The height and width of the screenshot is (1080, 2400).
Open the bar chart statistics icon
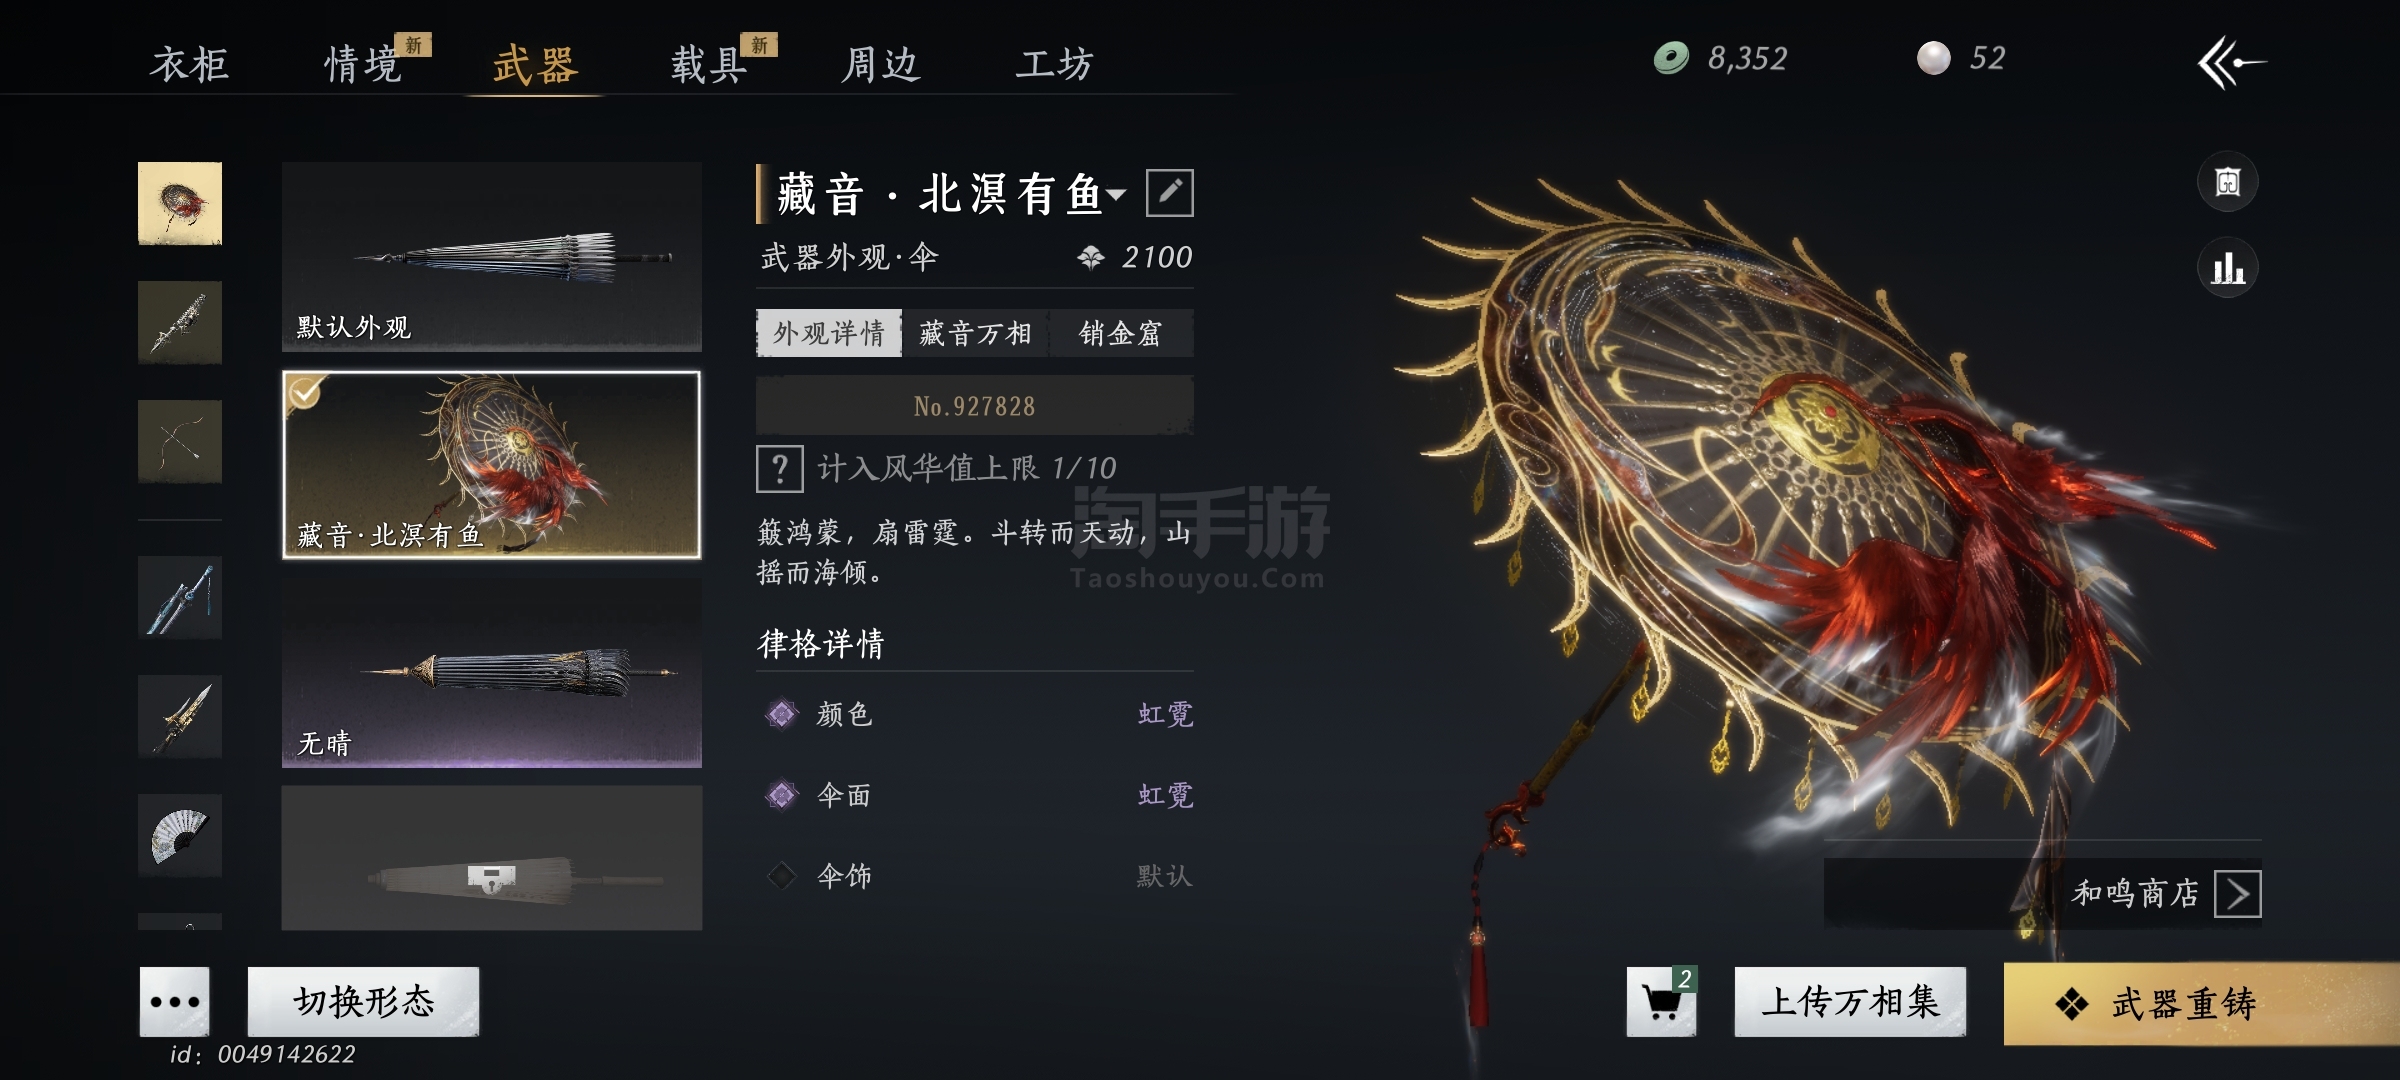[x=2227, y=268]
